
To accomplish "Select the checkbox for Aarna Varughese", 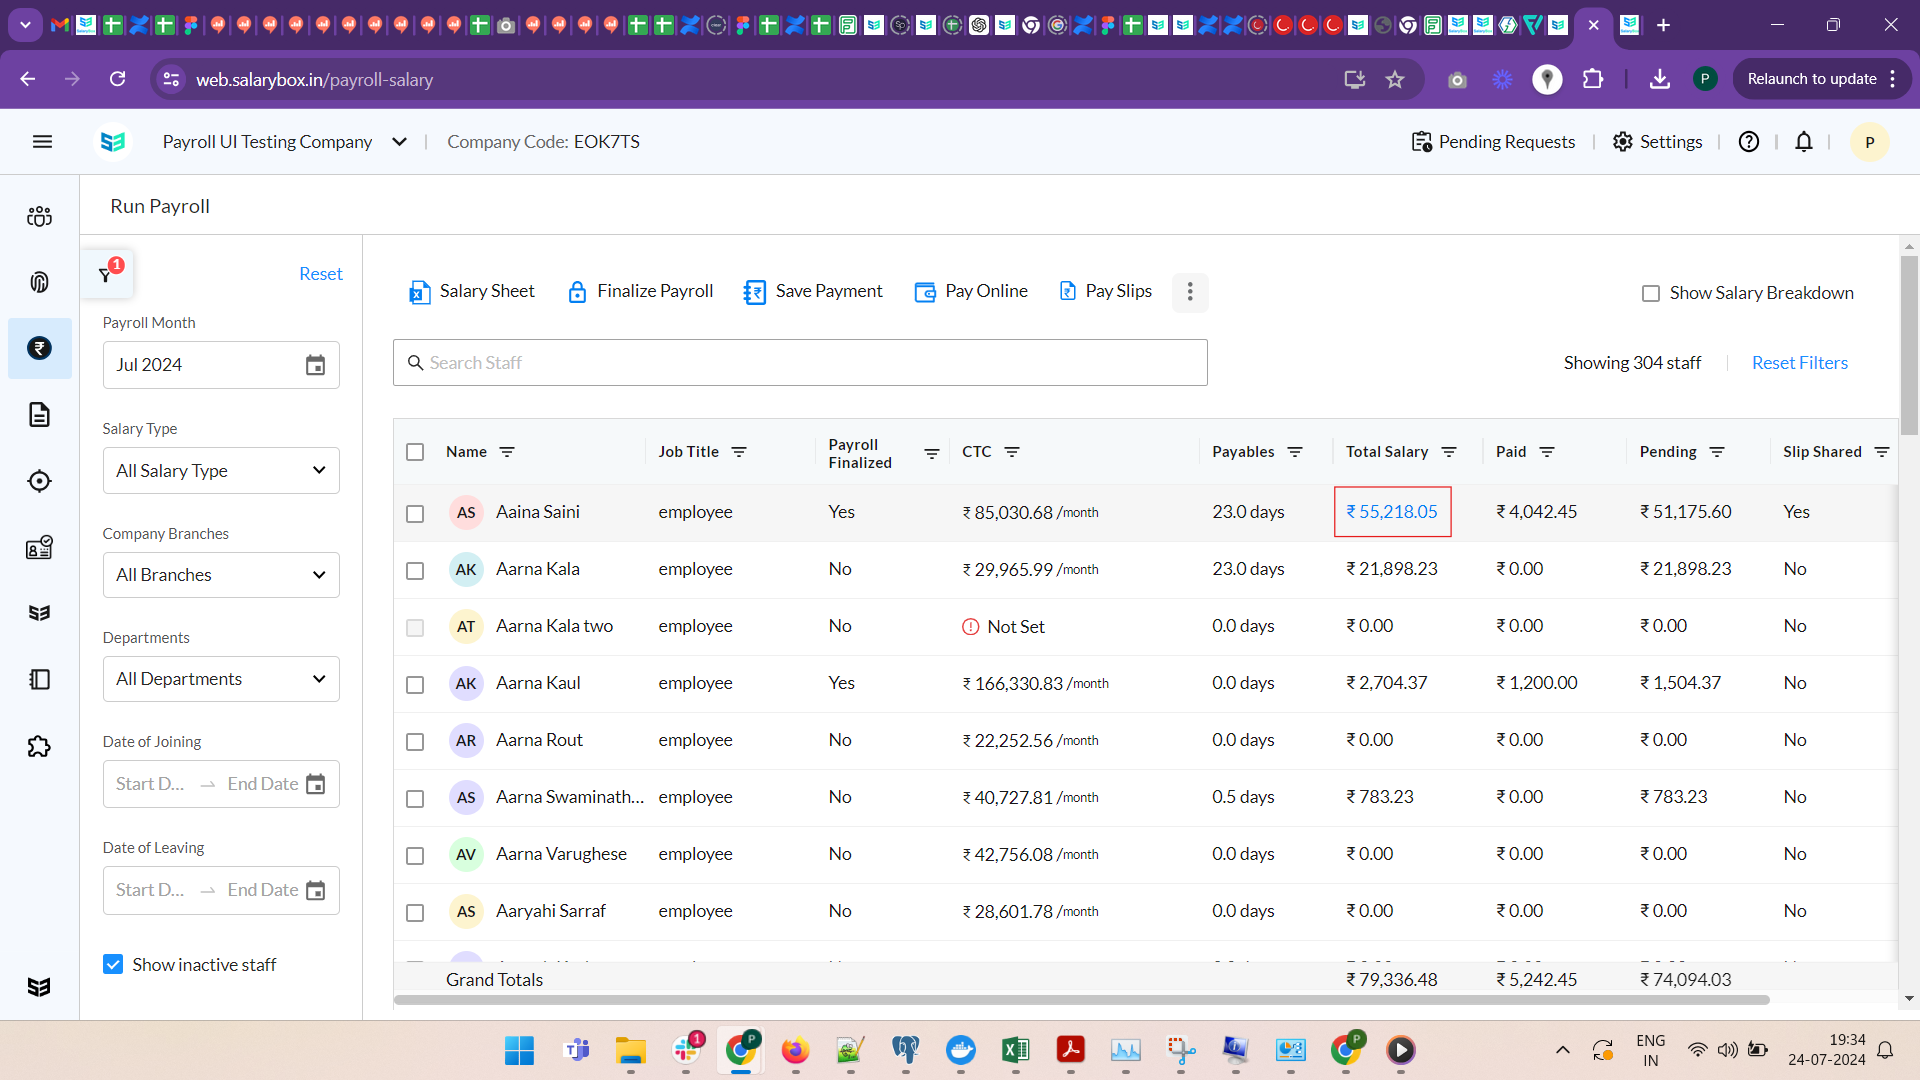I will pos(415,856).
